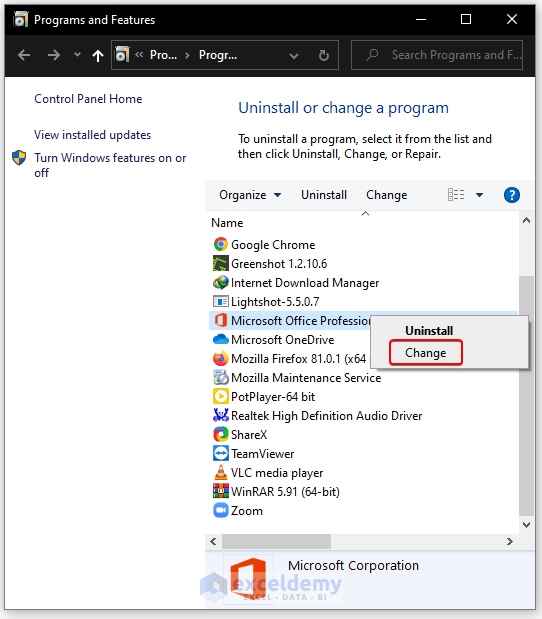Choose Change from the context menu

(426, 353)
